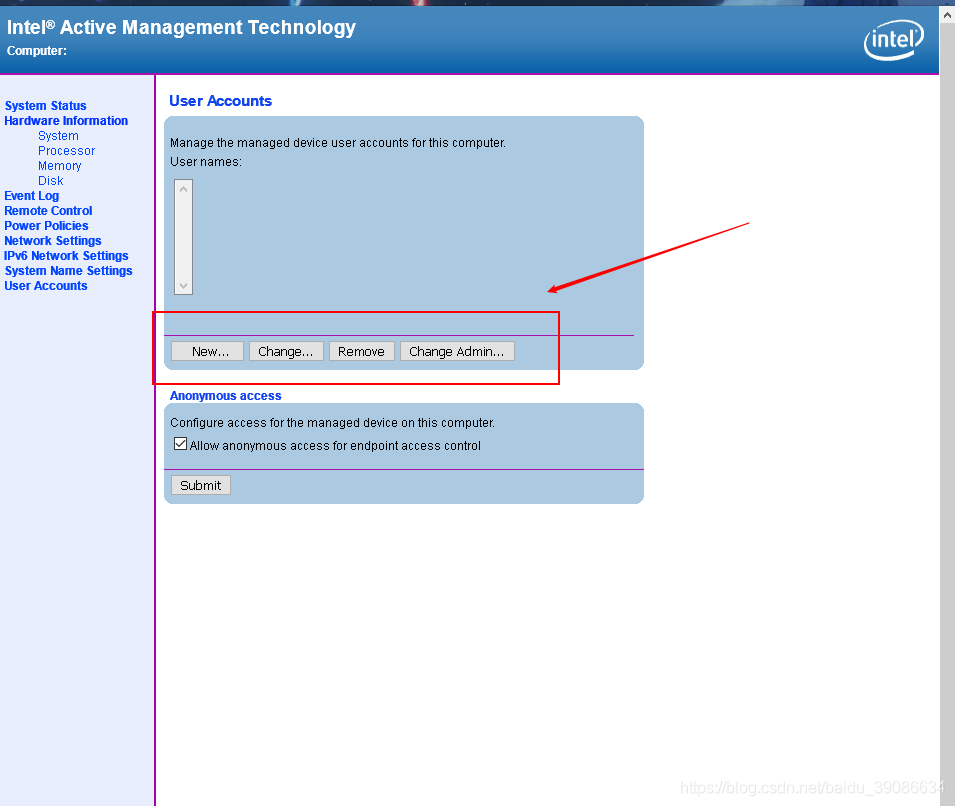Screen dimensions: 955x806
Task: Toggle anonymous access for endpoint access control
Action: [180, 443]
